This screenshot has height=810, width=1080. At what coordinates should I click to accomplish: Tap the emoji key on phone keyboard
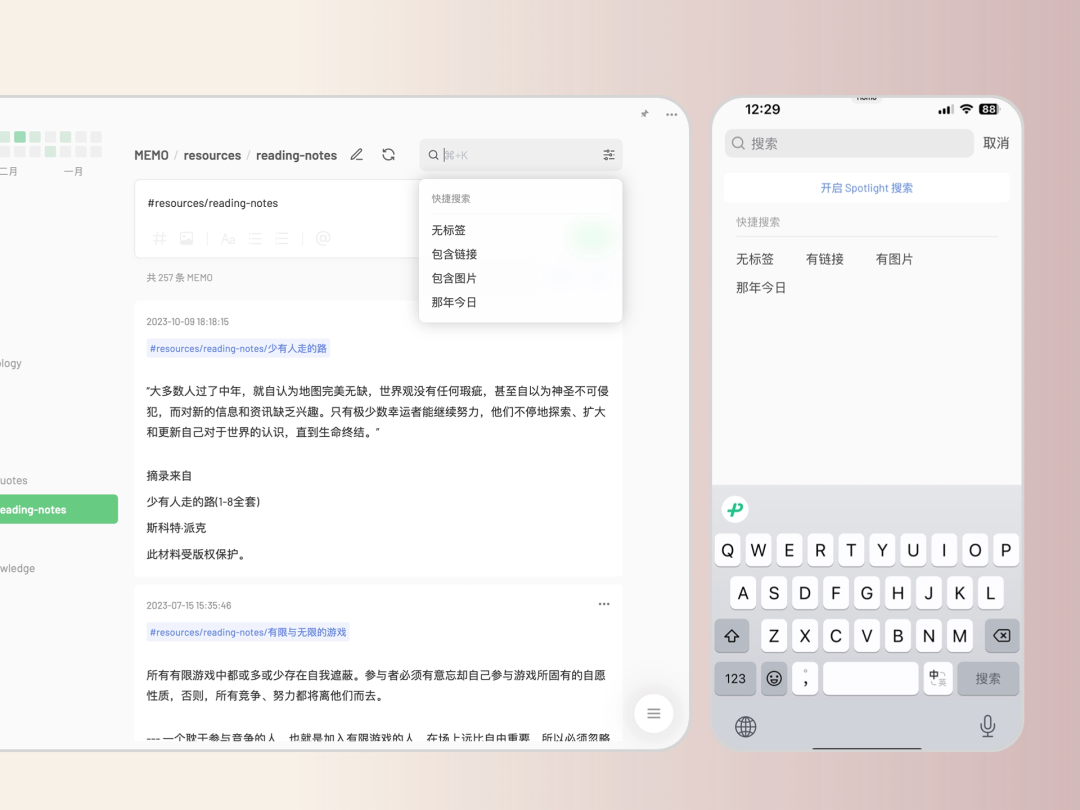(x=774, y=678)
